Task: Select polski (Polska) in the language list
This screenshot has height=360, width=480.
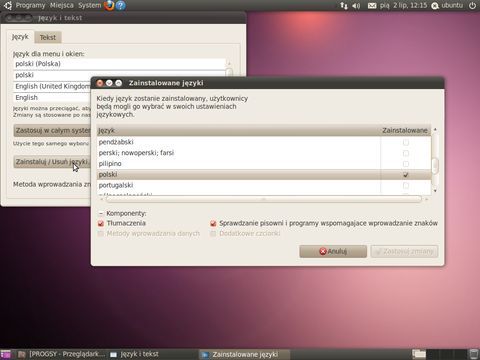Action: 120,64
